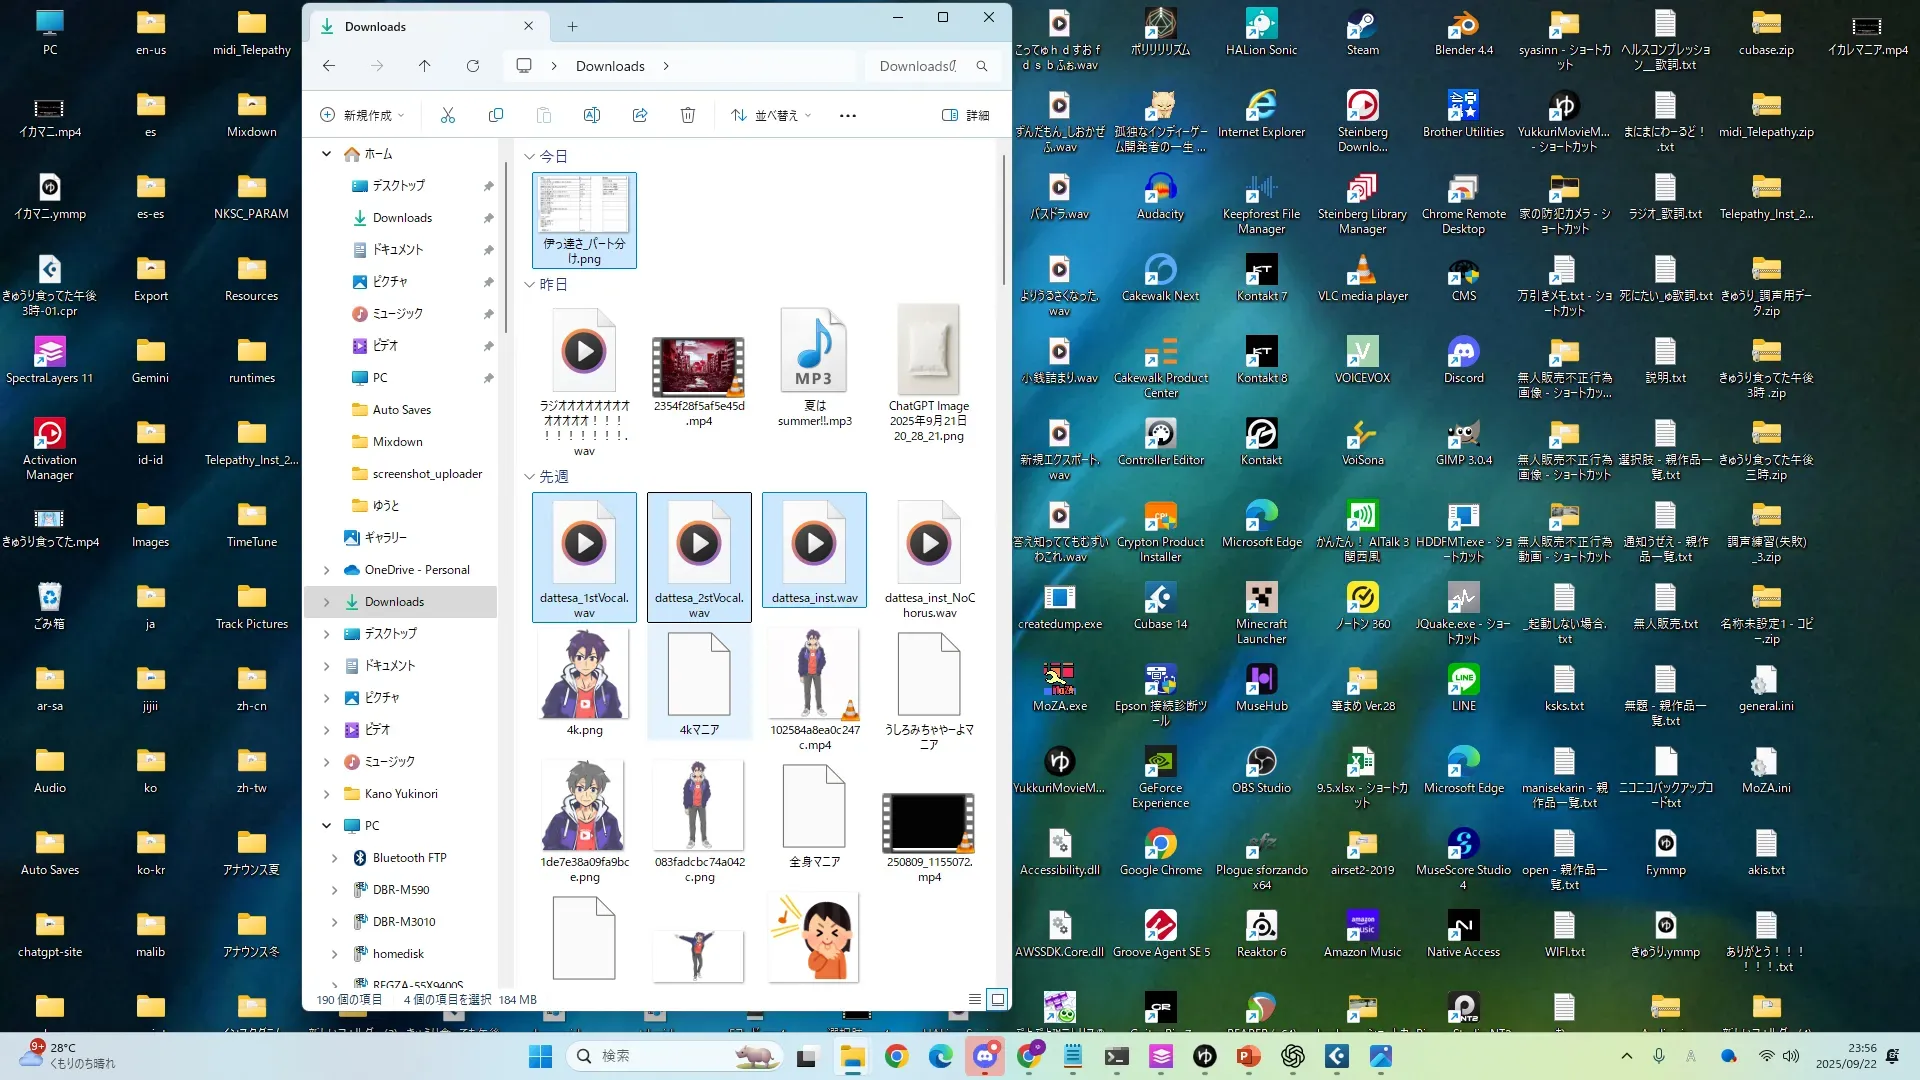Image resolution: width=1920 pixels, height=1080 pixels.
Task: Click the Copy icon in Explorer toolbar
Action: click(x=495, y=115)
